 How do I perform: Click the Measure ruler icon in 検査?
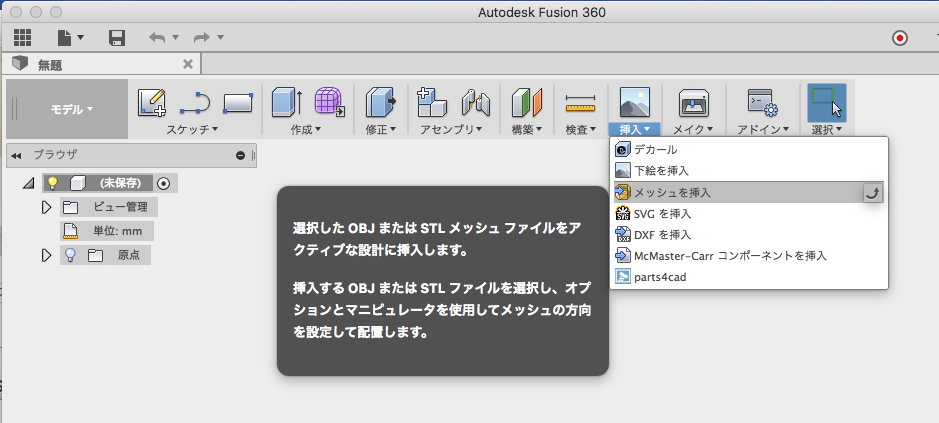coord(580,103)
